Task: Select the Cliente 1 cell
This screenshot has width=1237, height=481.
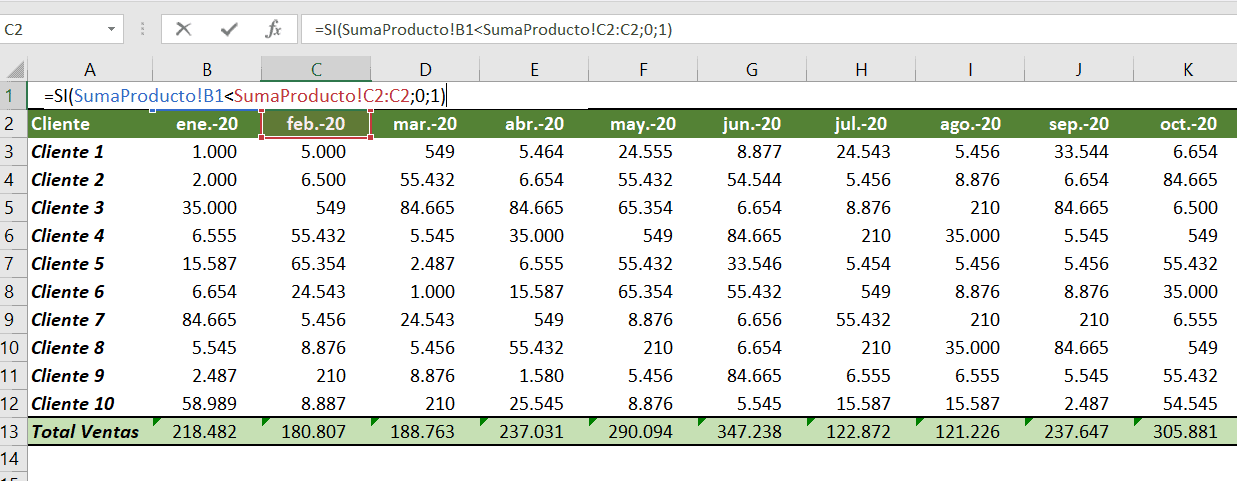Action: point(90,152)
